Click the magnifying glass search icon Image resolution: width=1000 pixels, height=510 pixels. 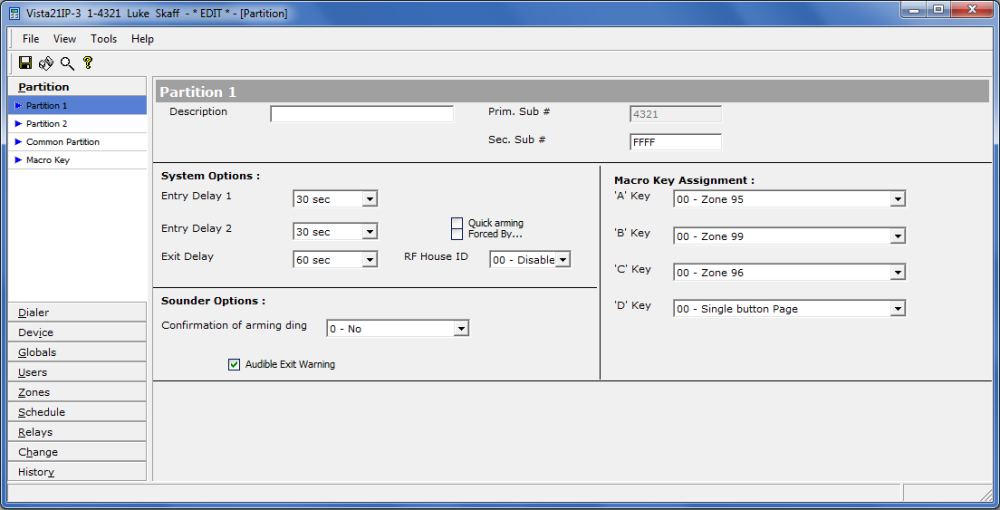pos(67,63)
